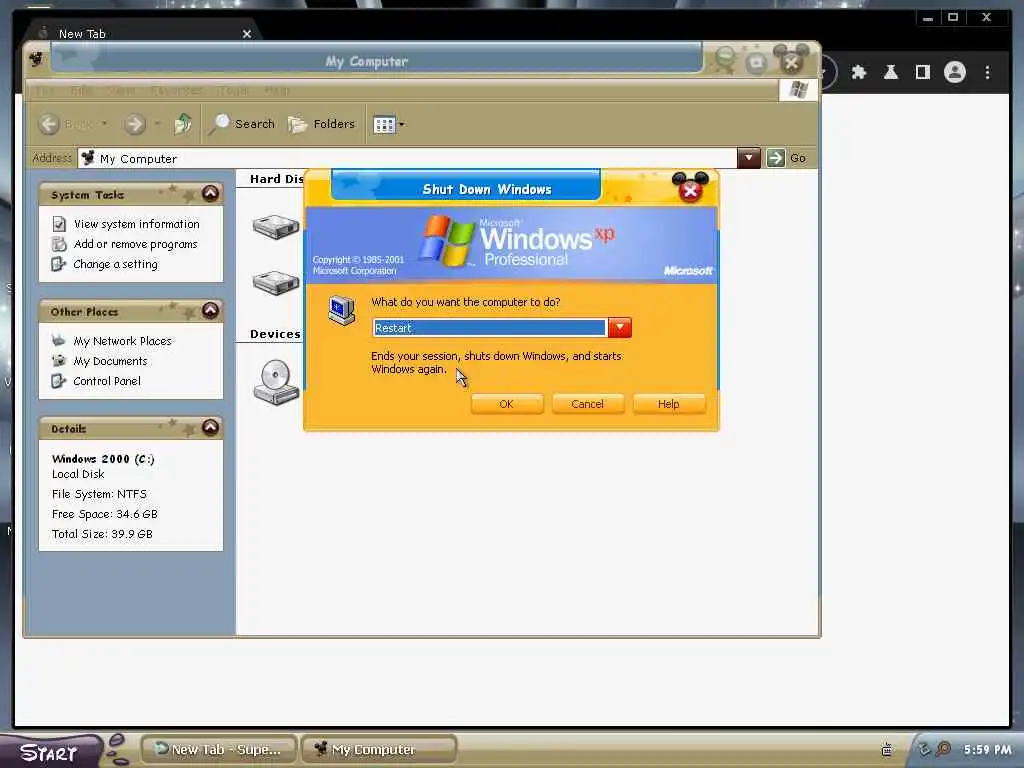Click the My Documents icon
The width and height of the screenshot is (1024, 768).
point(59,360)
